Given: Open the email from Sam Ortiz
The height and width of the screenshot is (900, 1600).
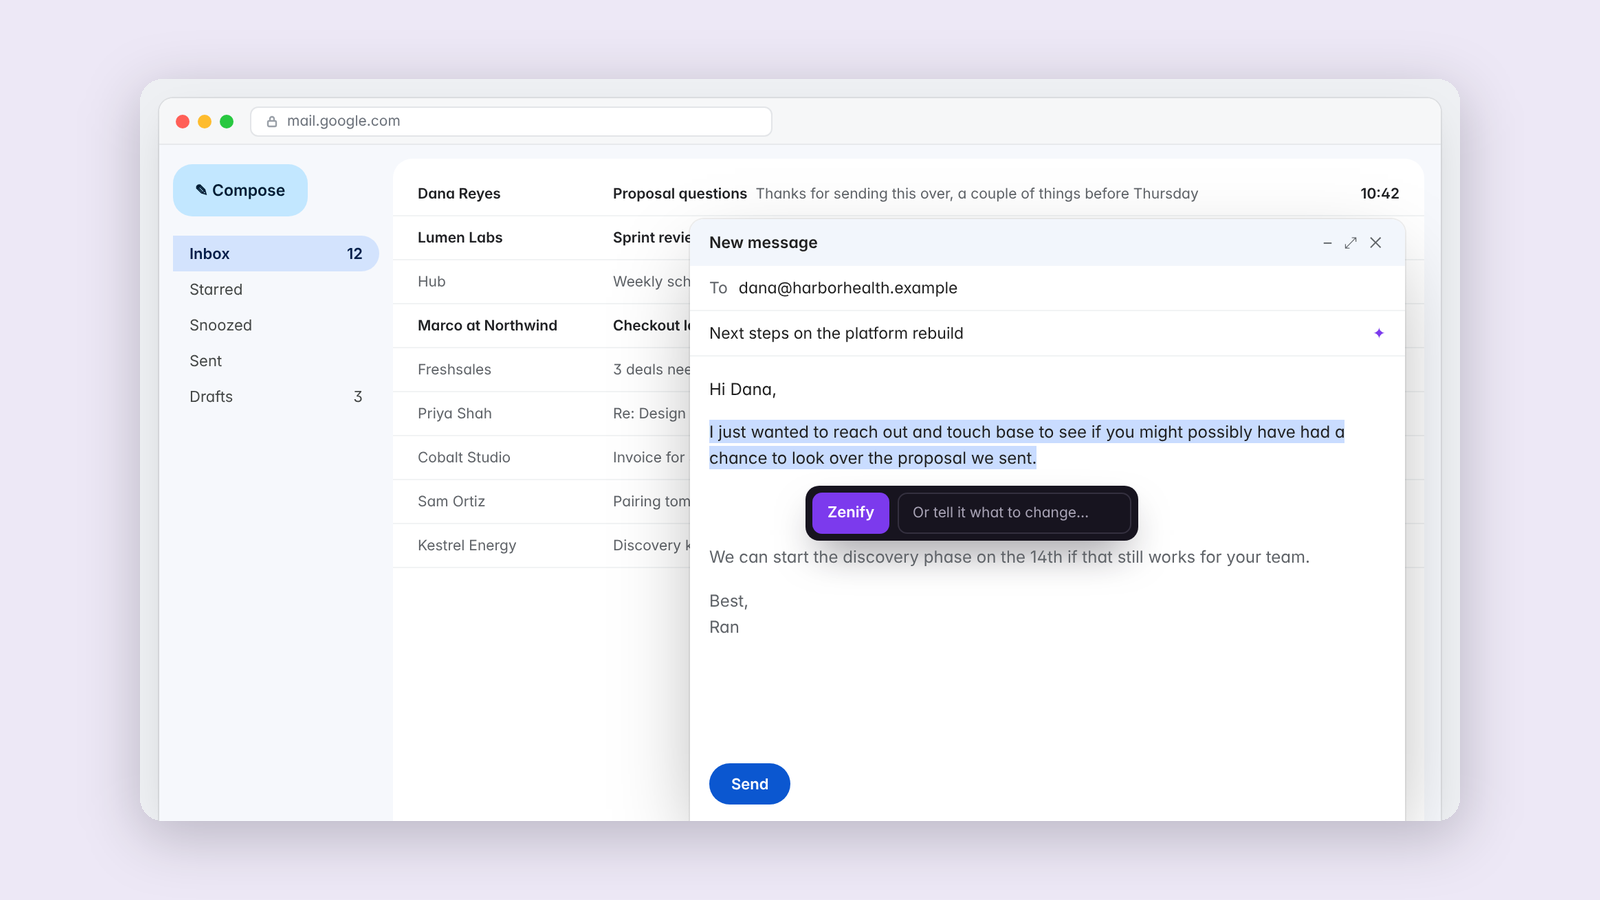Looking at the screenshot, I should (x=541, y=501).
